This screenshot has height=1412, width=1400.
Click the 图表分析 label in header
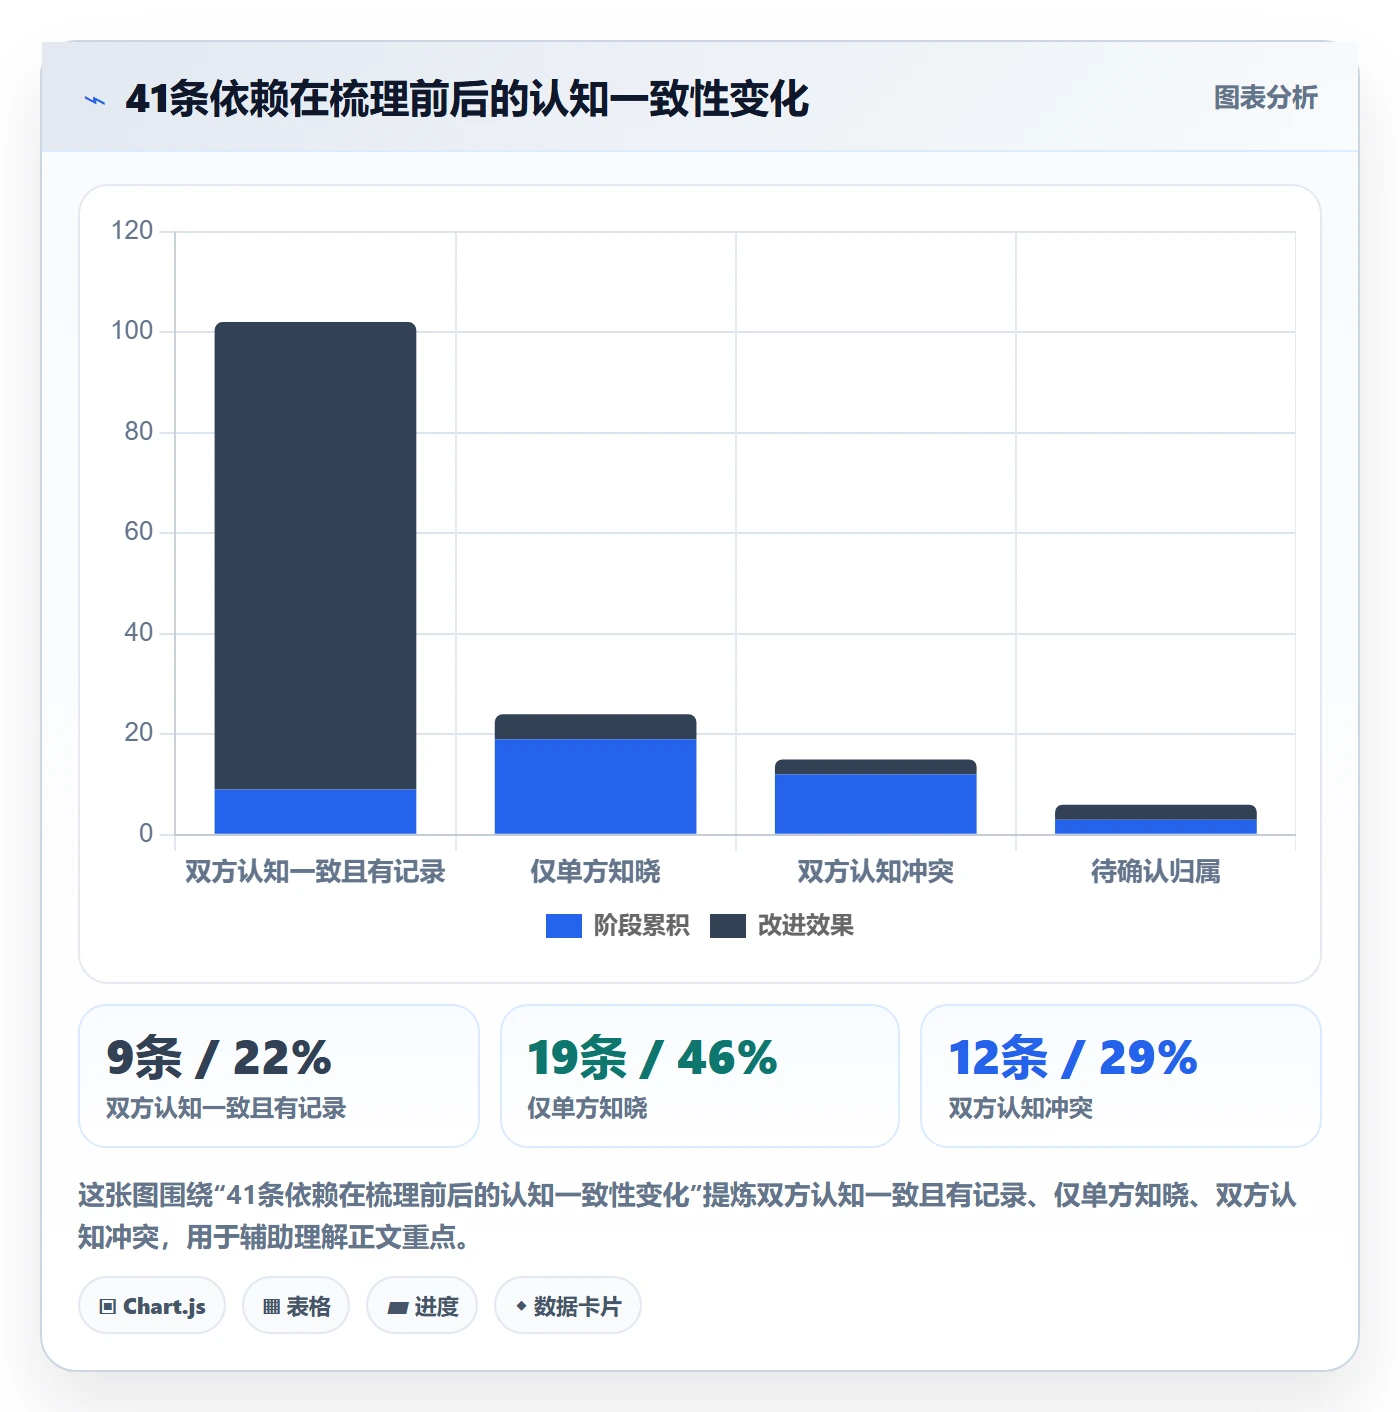tap(1265, 98)
